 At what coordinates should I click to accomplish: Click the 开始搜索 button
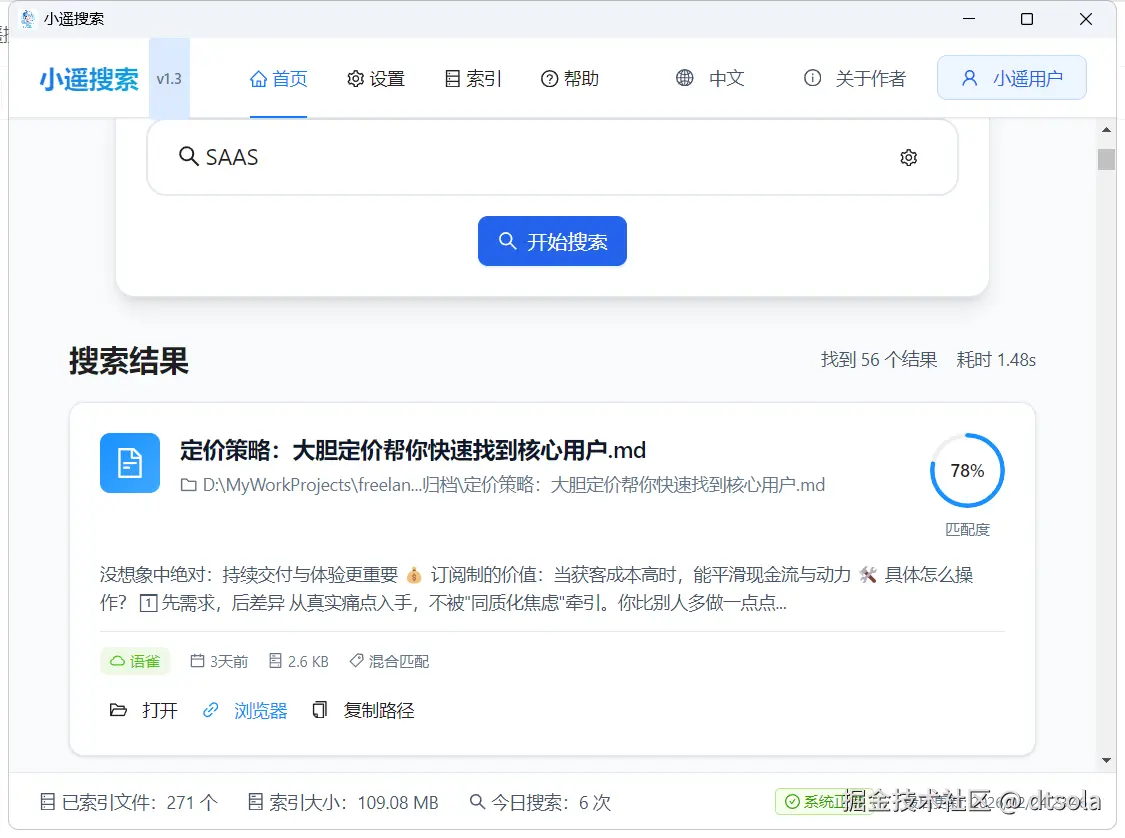click(x=552, y=241)
